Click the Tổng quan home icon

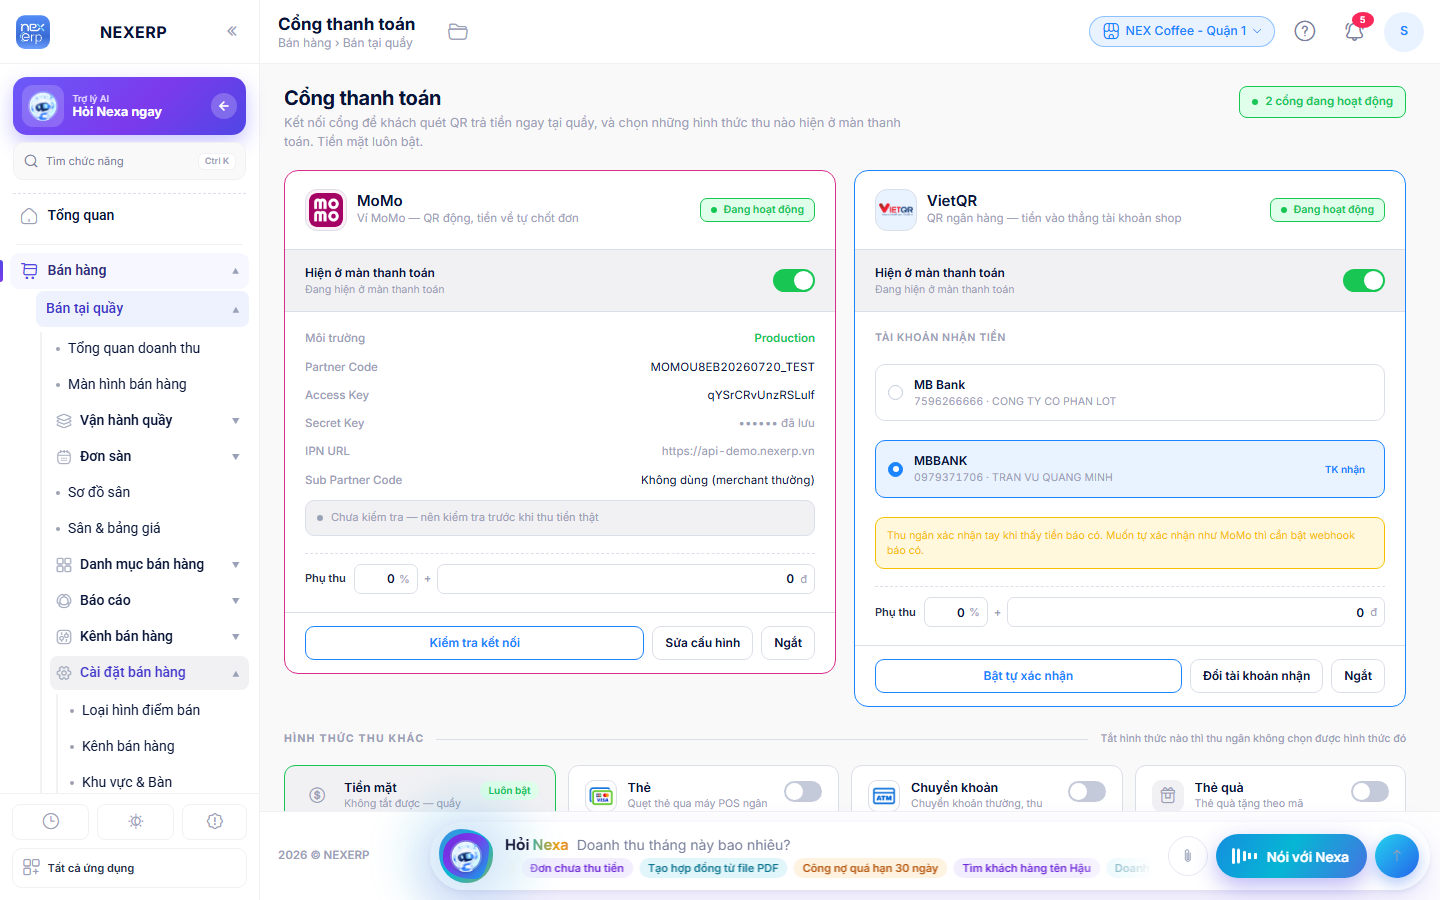[x=30, y=216]
